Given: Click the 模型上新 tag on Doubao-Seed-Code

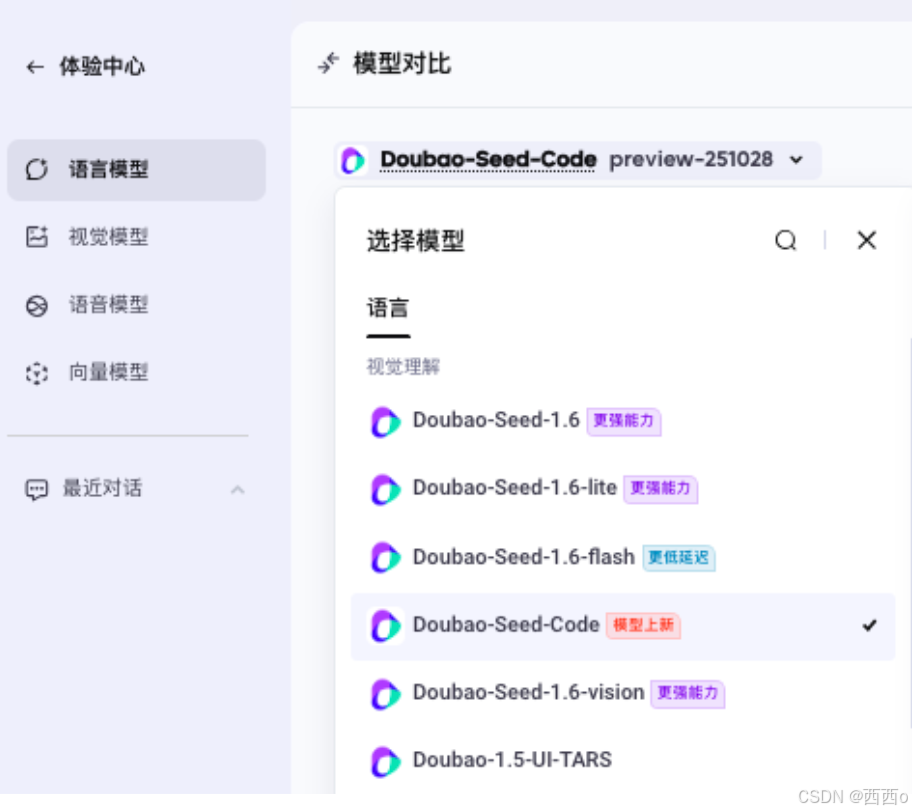Looking at the screenshot, I should point(643,626).
